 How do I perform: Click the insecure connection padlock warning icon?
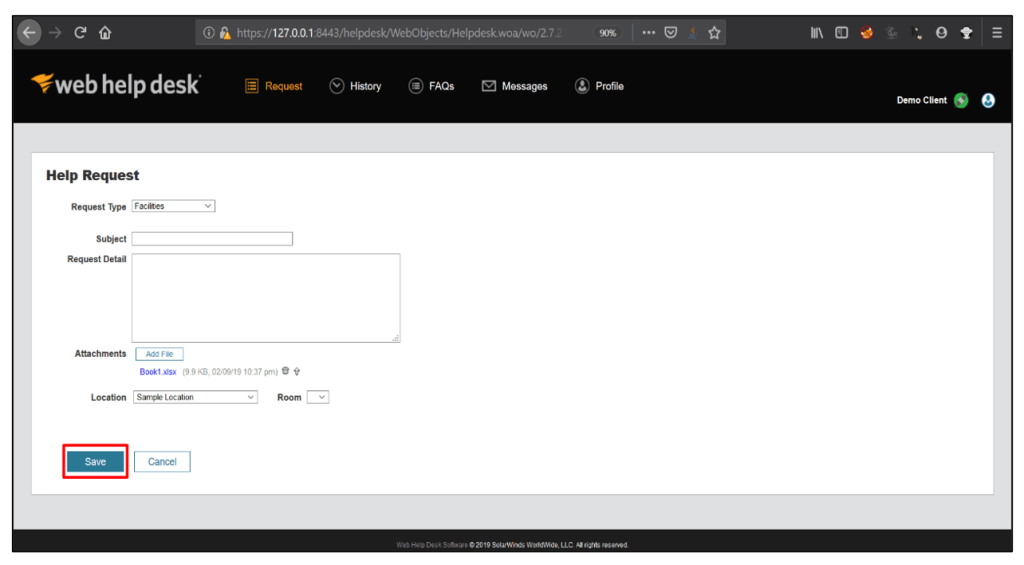(x=225, y=33)
